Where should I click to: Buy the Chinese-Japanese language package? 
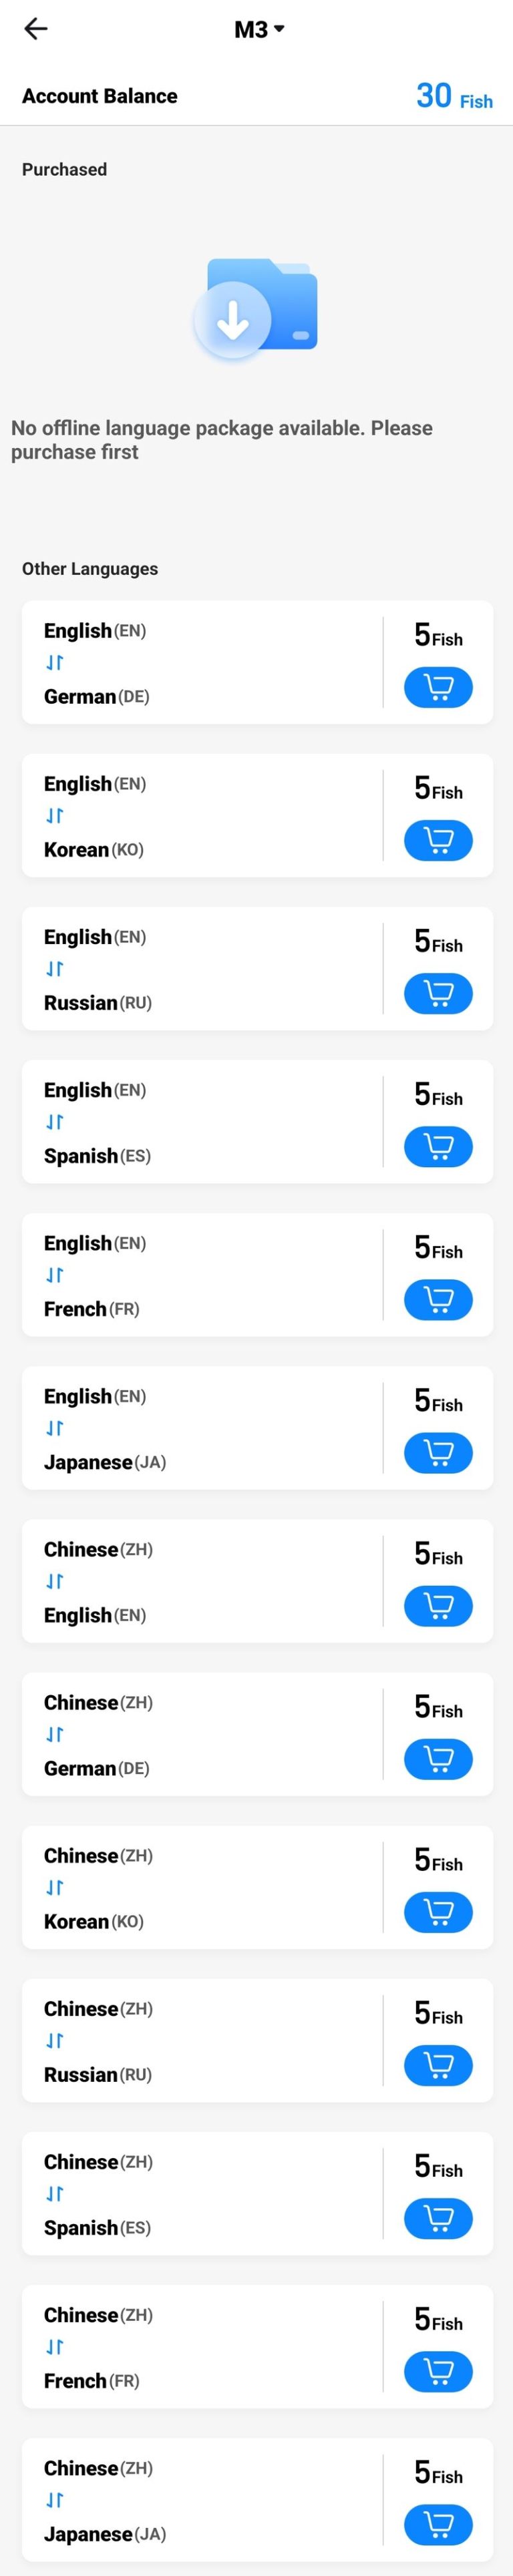(438, 2523)
